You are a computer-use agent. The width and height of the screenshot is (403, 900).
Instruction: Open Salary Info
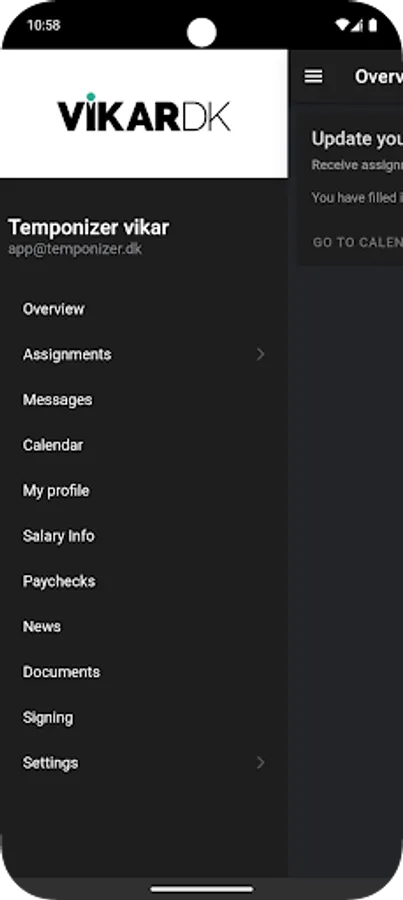click(x=59, y=536)
